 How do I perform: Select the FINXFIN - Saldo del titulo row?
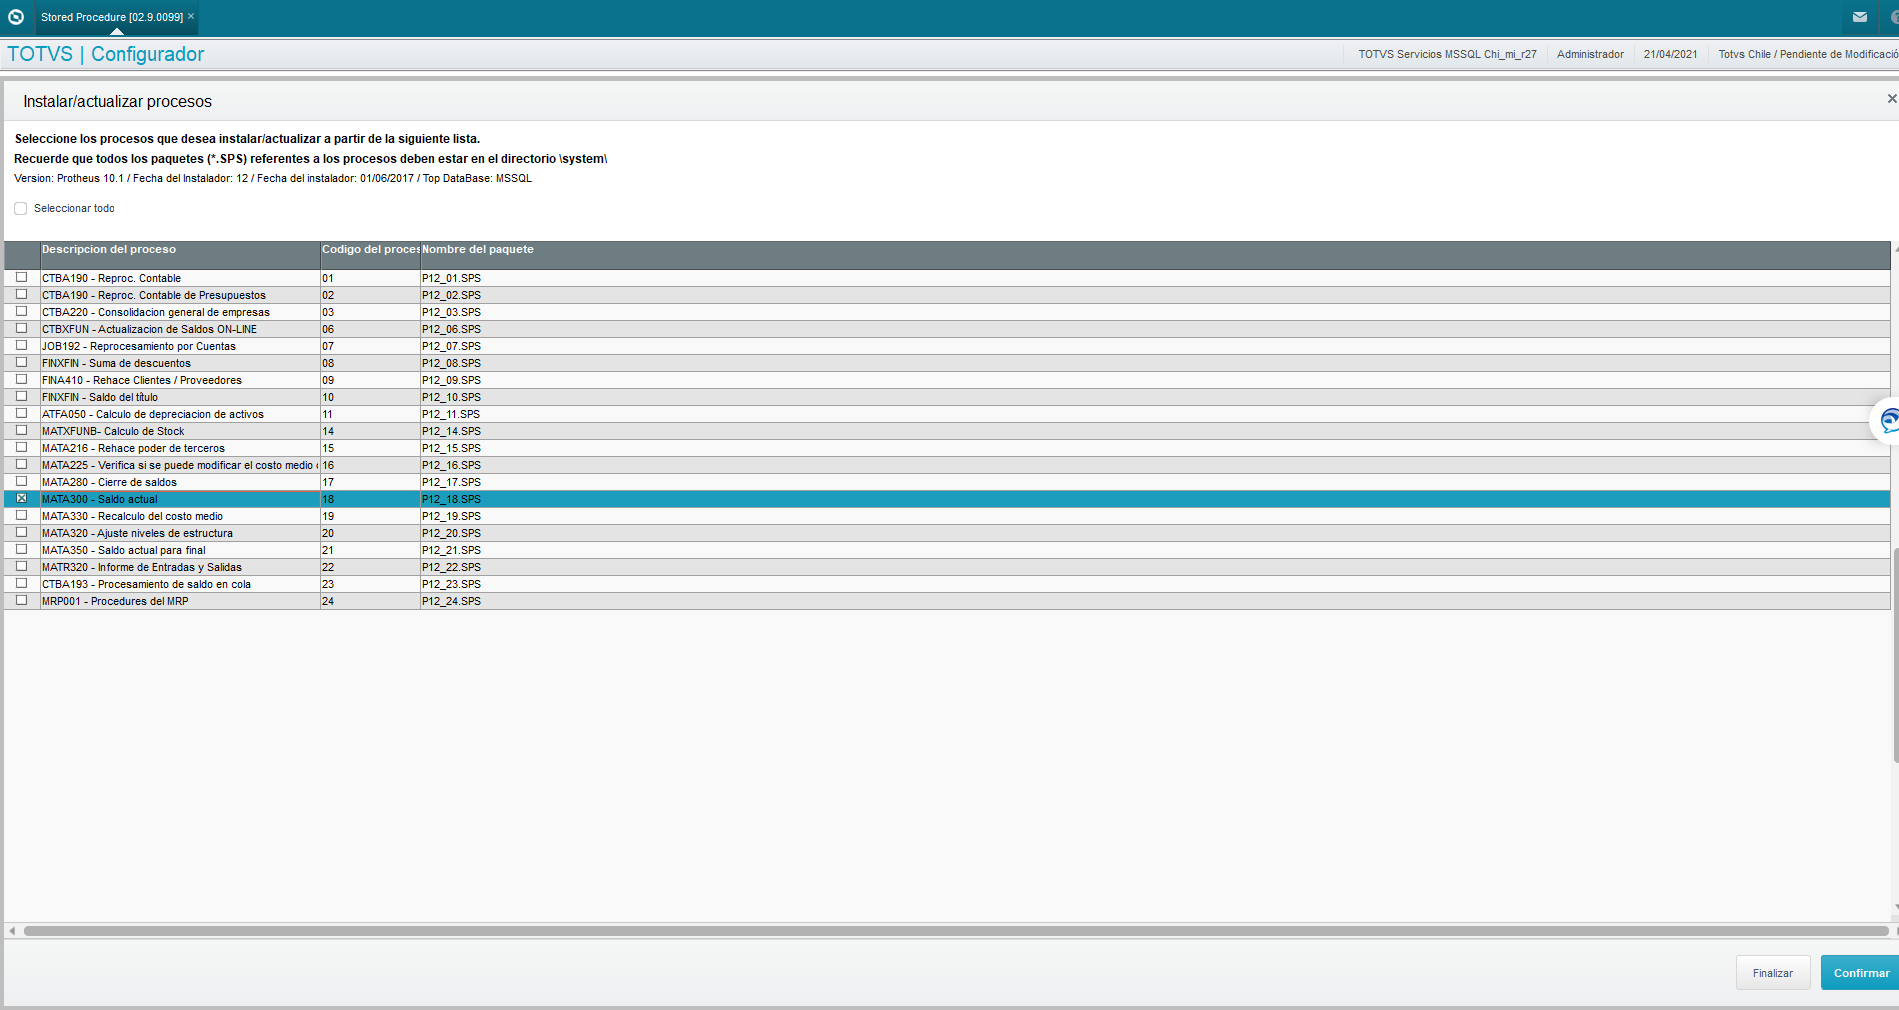click(947, 397)
